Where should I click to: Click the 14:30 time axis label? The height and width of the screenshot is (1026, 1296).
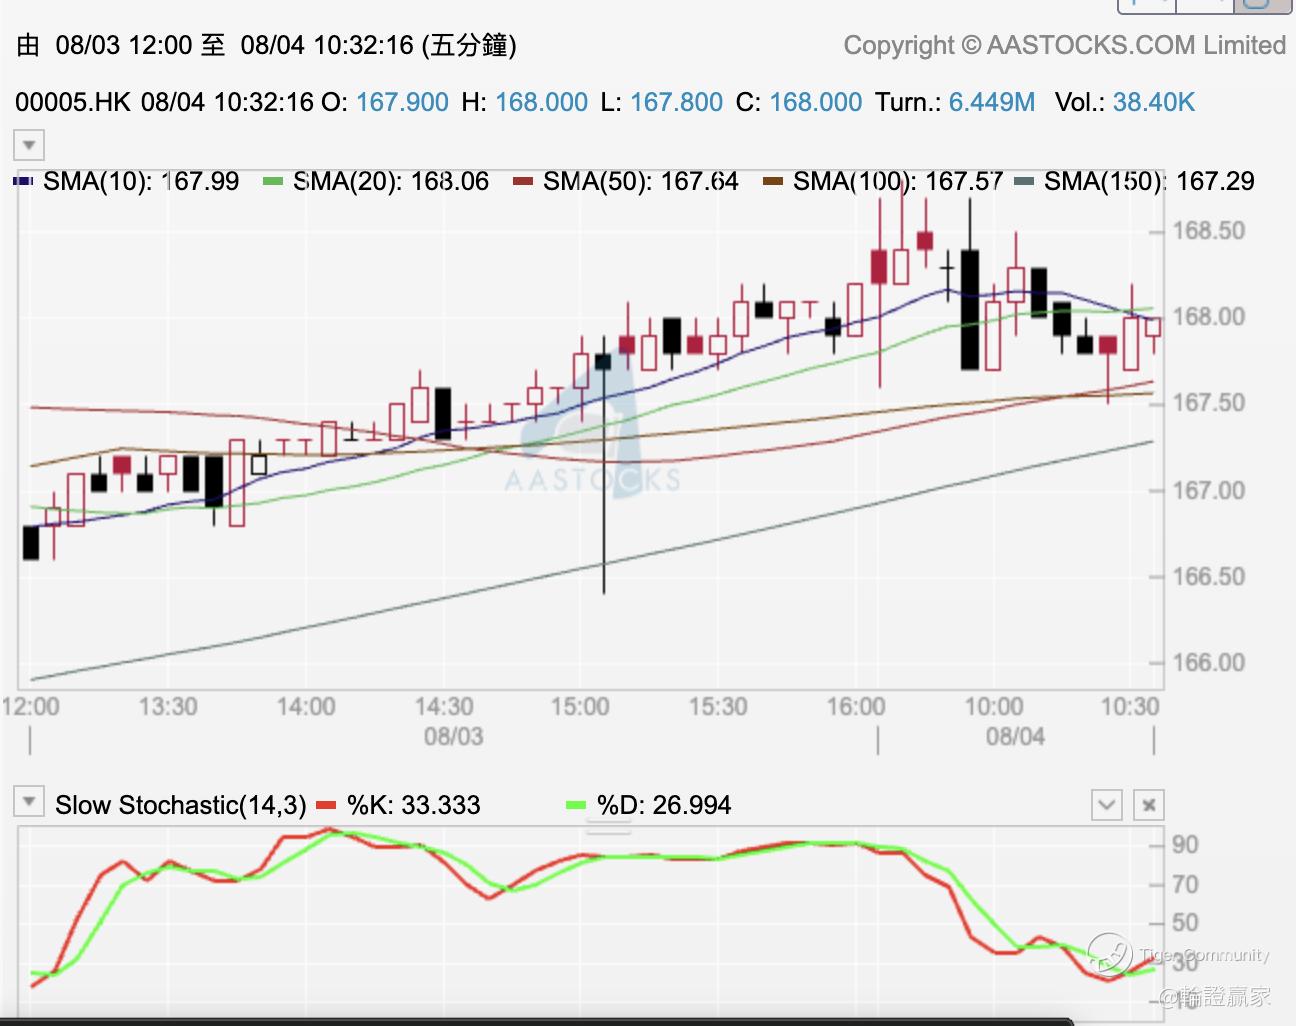444,707
